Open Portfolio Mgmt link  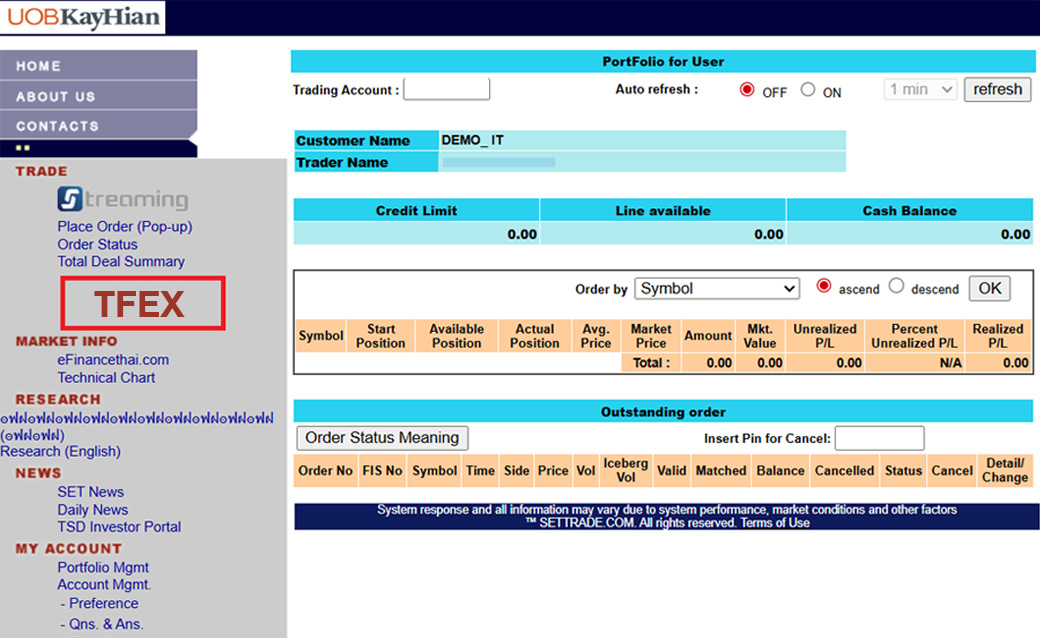tap(103, 568)
